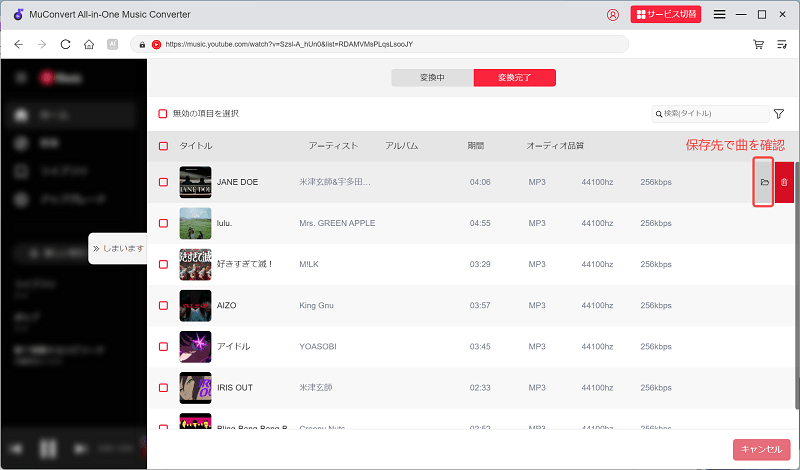Open the output folder for JANE DOE
Viewport: 800px width, 470px height.
764,182
